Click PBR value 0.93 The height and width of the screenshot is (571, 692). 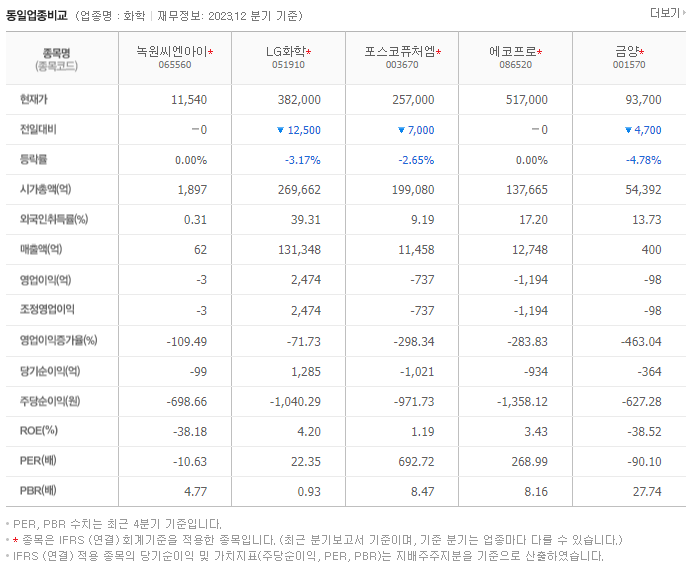pos(309,492)
